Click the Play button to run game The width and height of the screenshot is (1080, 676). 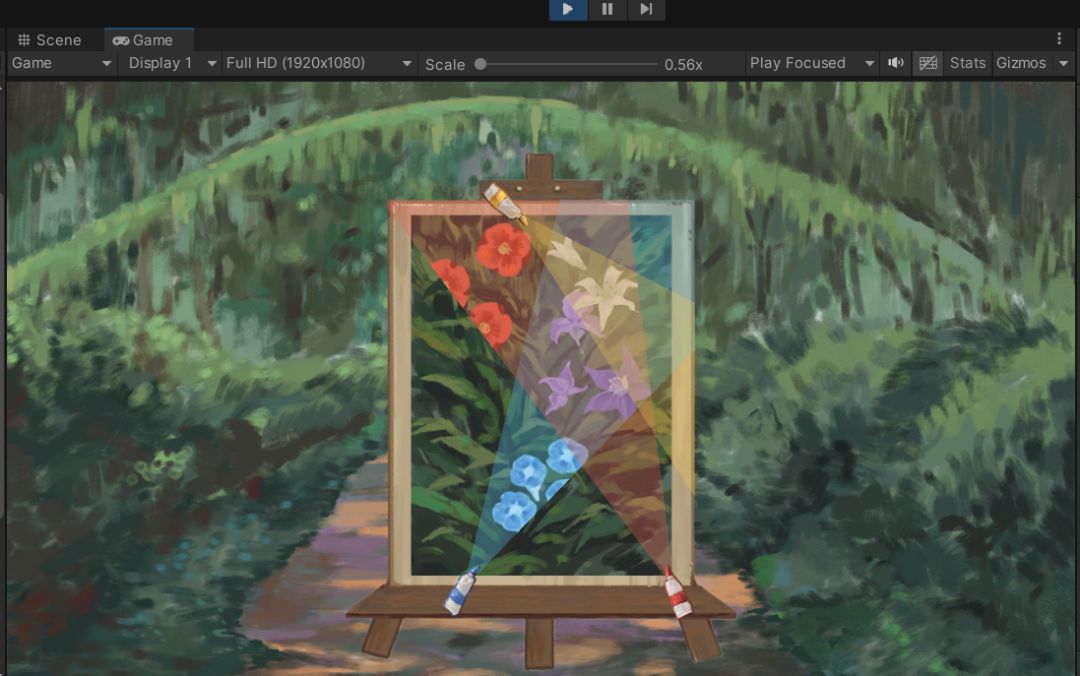tap(568, 10)
